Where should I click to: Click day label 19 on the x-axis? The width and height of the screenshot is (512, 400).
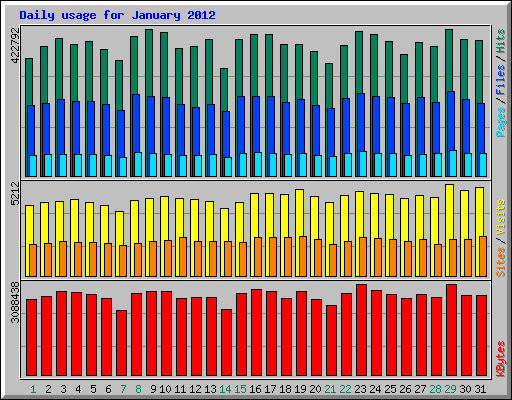coord(300,389)
